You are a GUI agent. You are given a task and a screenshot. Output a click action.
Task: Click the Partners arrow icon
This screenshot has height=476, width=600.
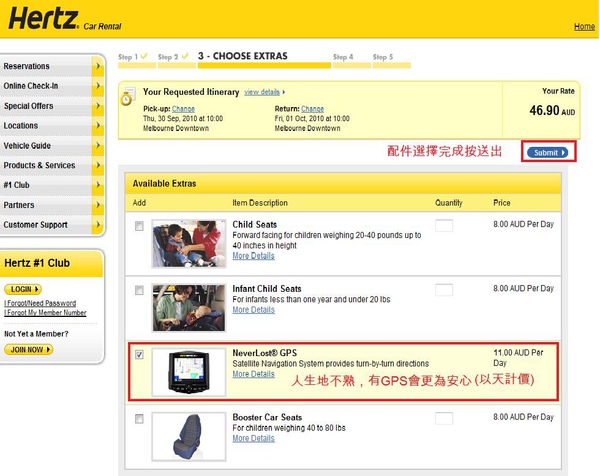click(x=98, y=205)
